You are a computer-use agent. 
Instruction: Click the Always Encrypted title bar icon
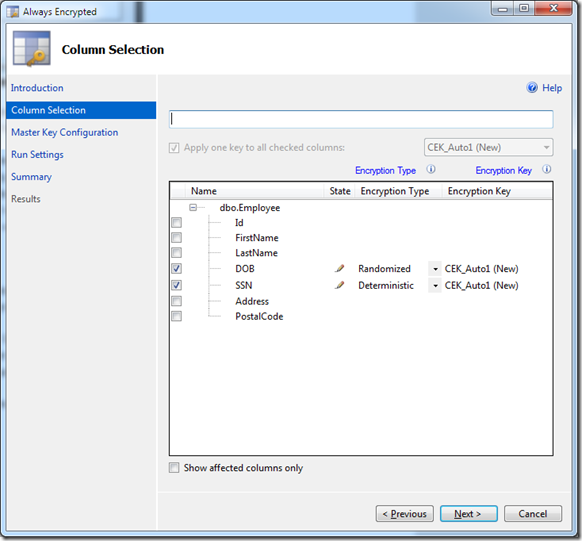(x=12, y=12)
